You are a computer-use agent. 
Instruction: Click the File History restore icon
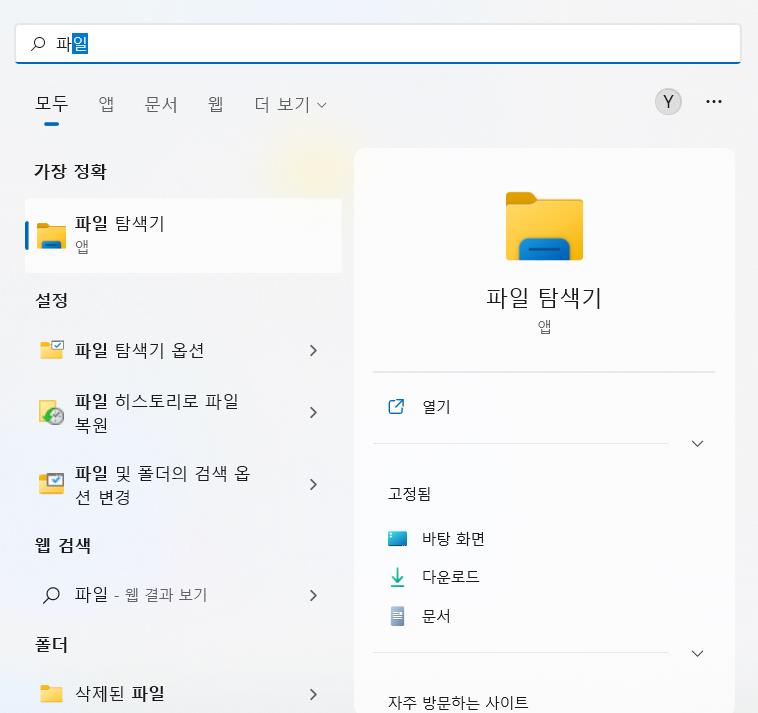pyautogui.click(x=51, y=412)
